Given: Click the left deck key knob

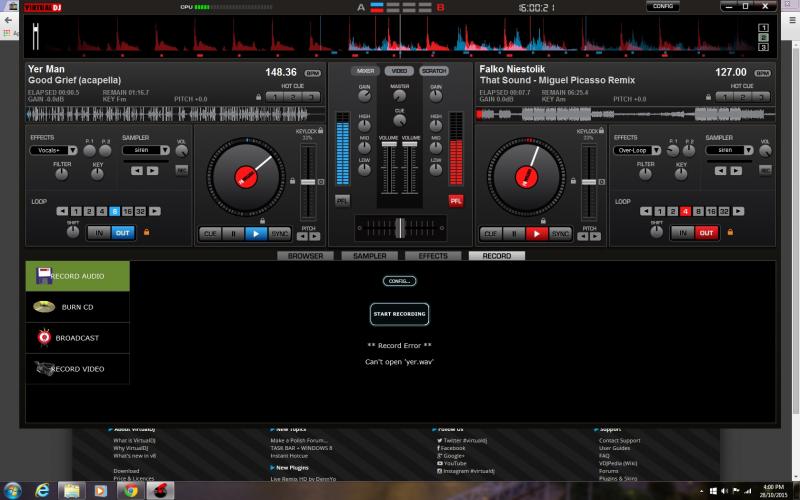Looking at the screenshot, I should pyautogui.click(x=97, y=174).
